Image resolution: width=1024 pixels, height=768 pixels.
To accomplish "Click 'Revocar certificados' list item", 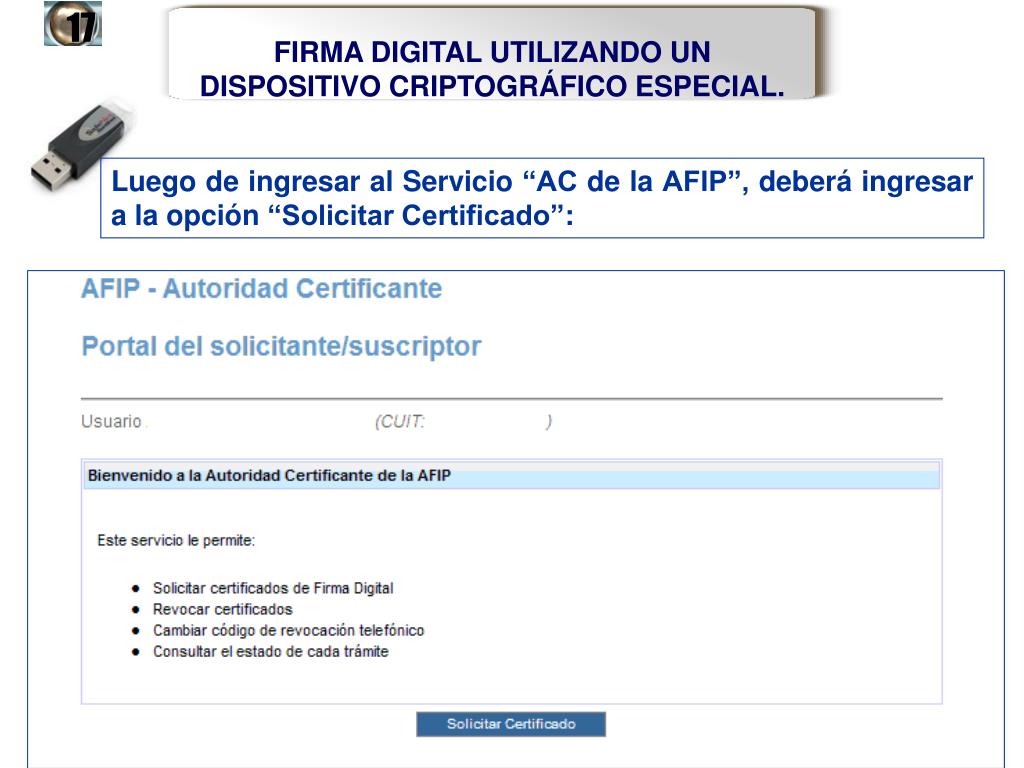I will [x=223, y=609].
